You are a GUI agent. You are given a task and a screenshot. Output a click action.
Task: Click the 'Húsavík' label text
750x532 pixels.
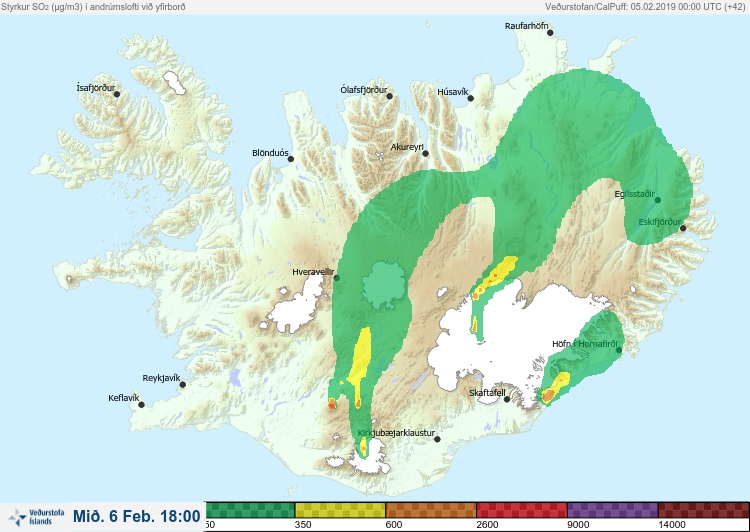tap(452, 92)
